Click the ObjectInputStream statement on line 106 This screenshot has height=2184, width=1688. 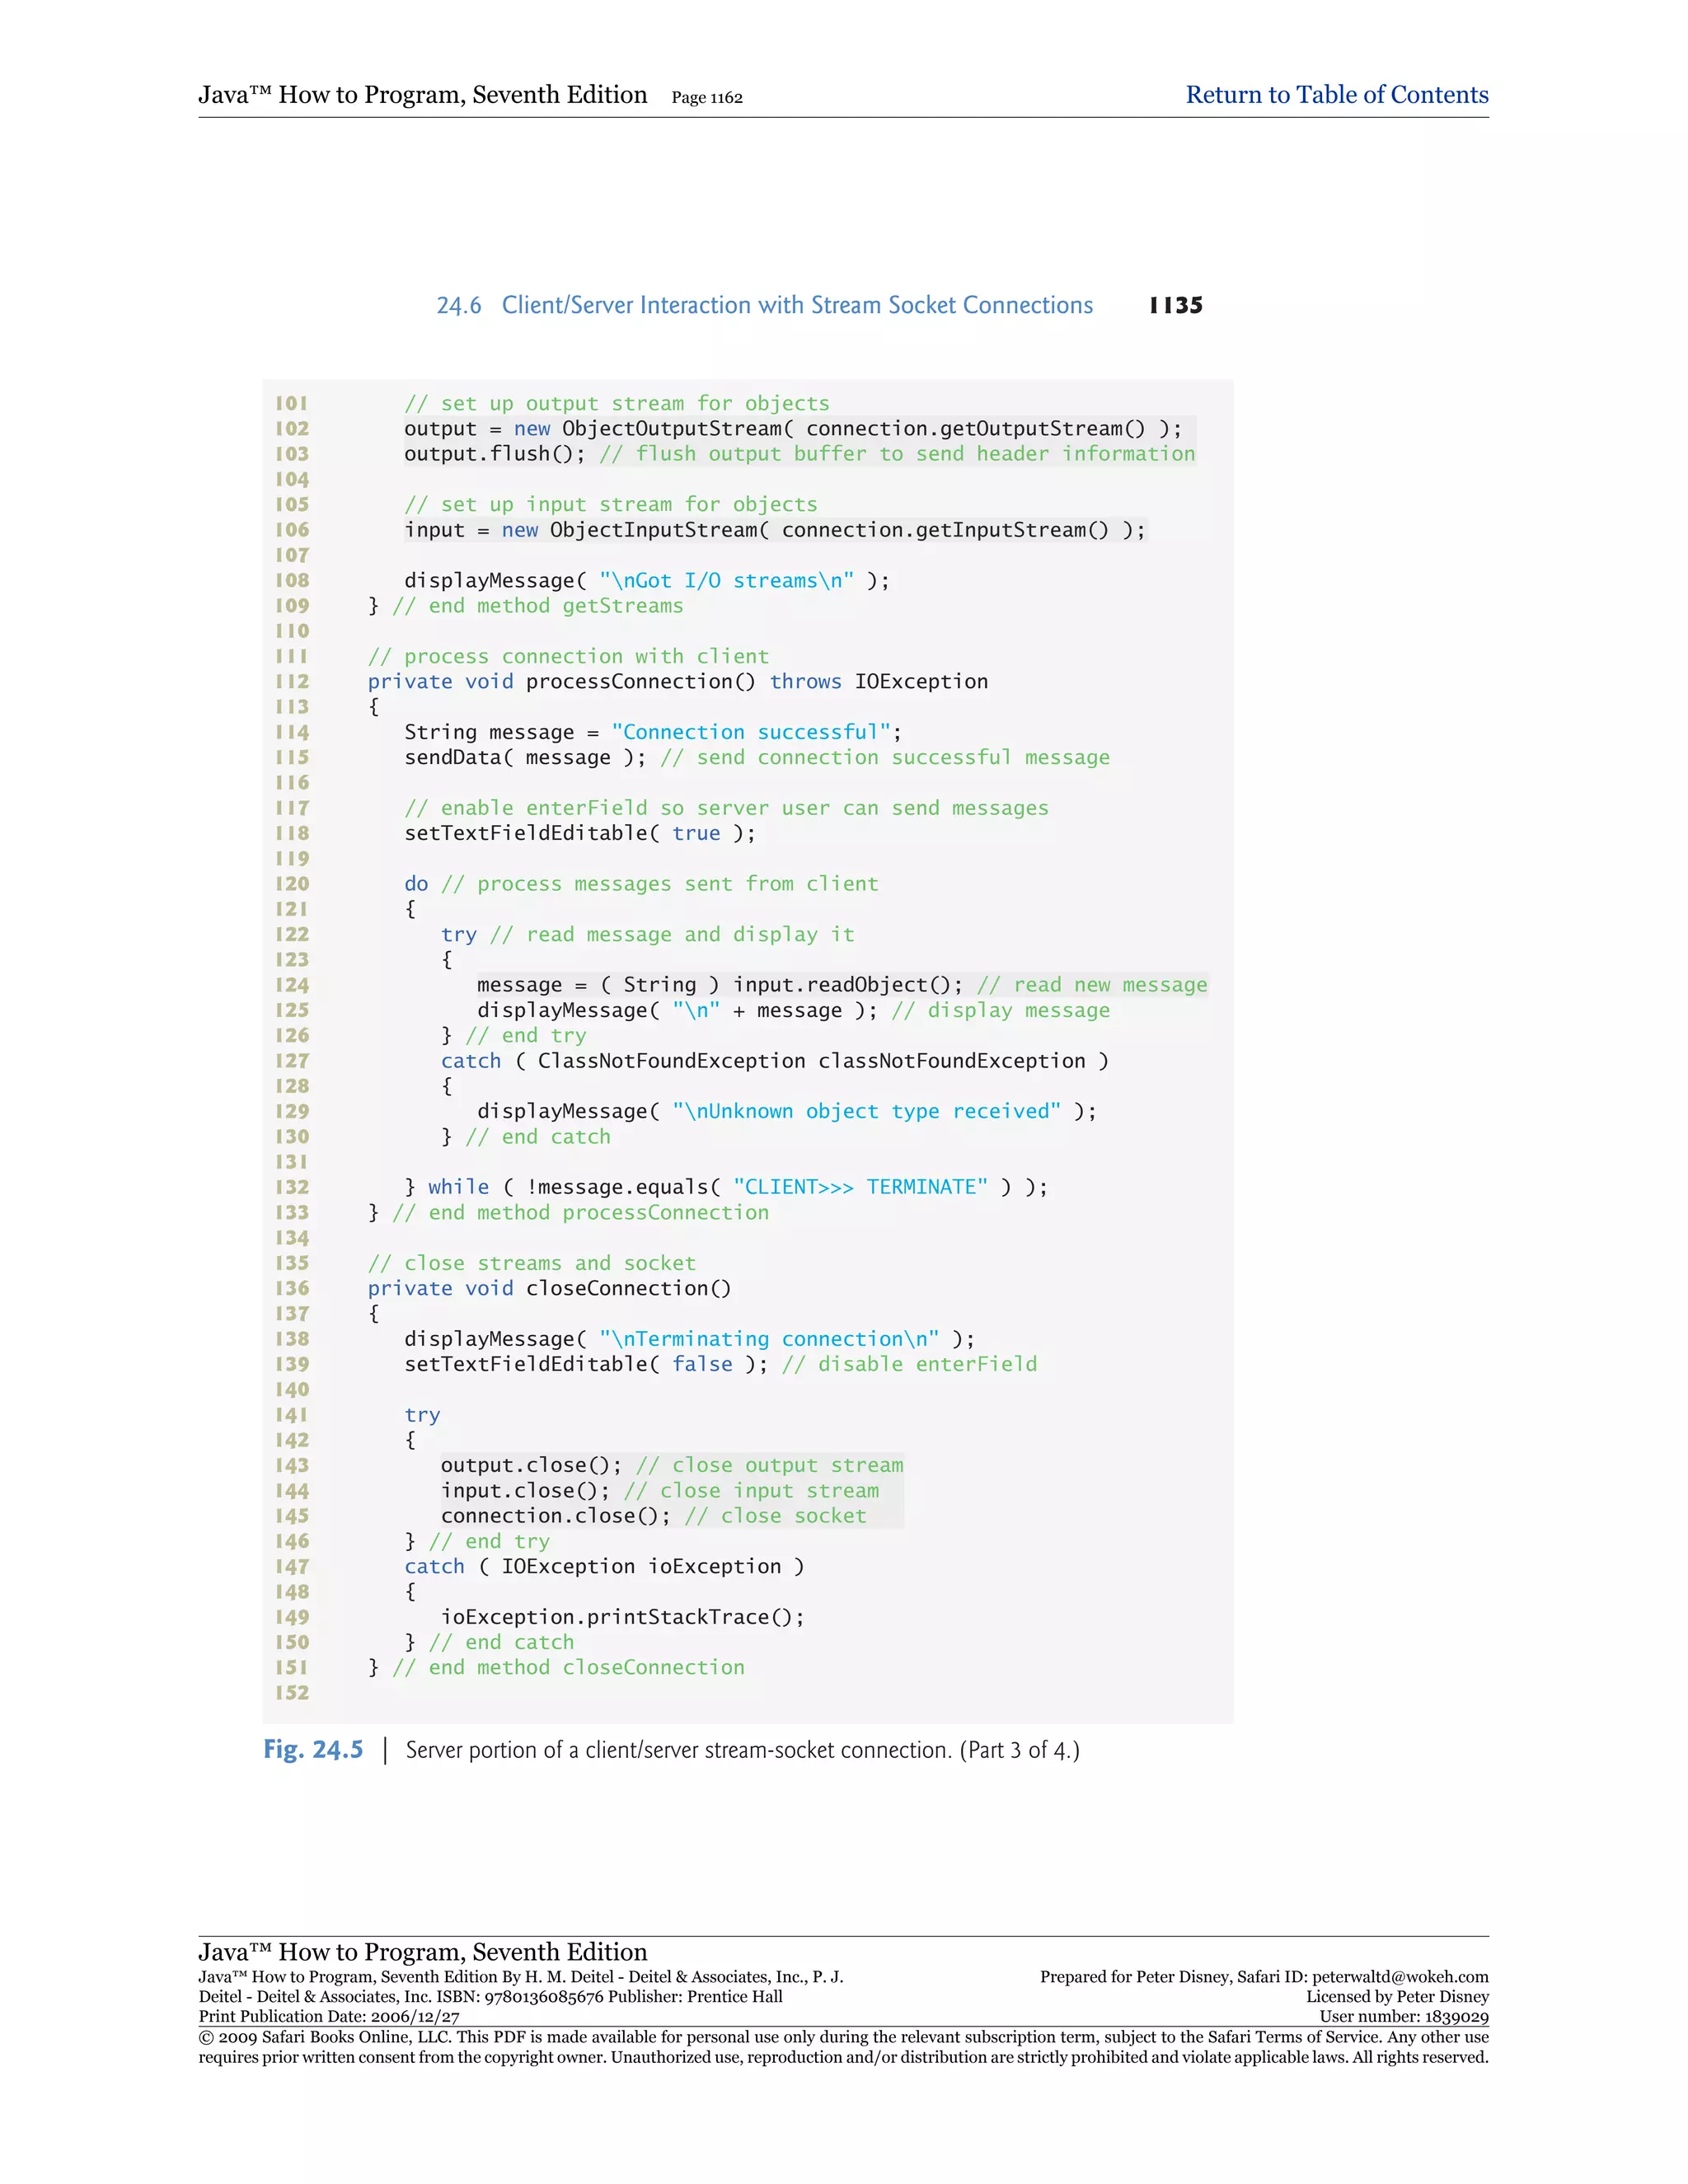click(x=774, y=530)
